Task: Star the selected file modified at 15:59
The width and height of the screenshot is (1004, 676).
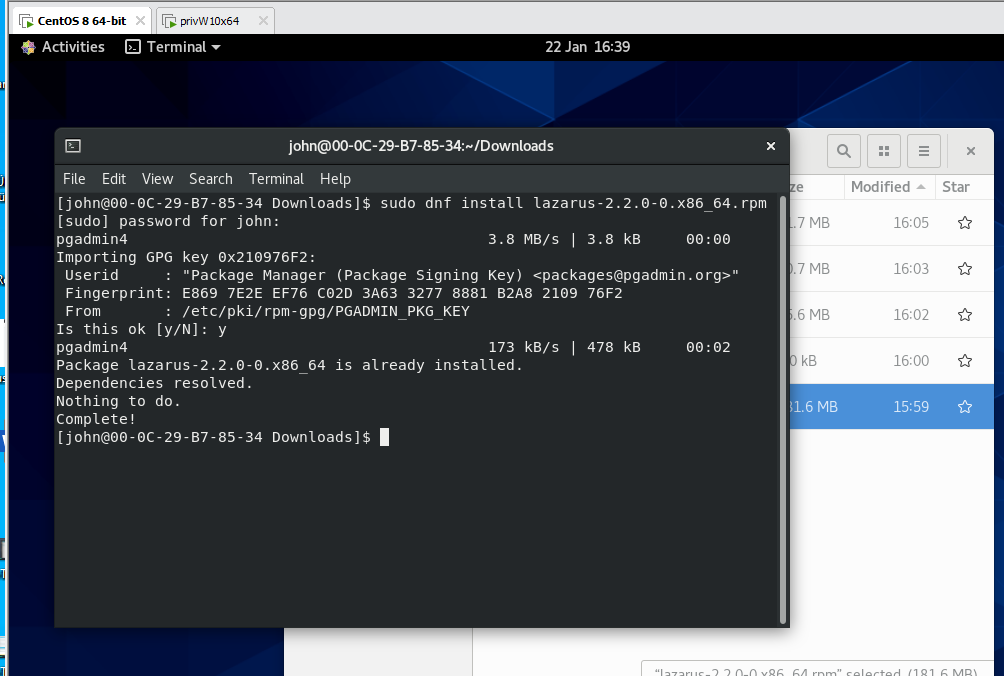Action: pos(965,407)
